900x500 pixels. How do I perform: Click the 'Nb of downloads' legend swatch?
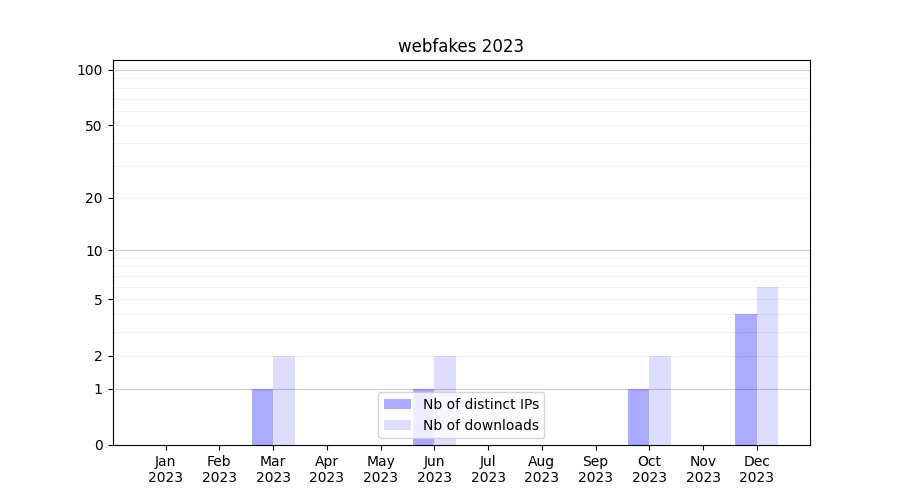397,425
